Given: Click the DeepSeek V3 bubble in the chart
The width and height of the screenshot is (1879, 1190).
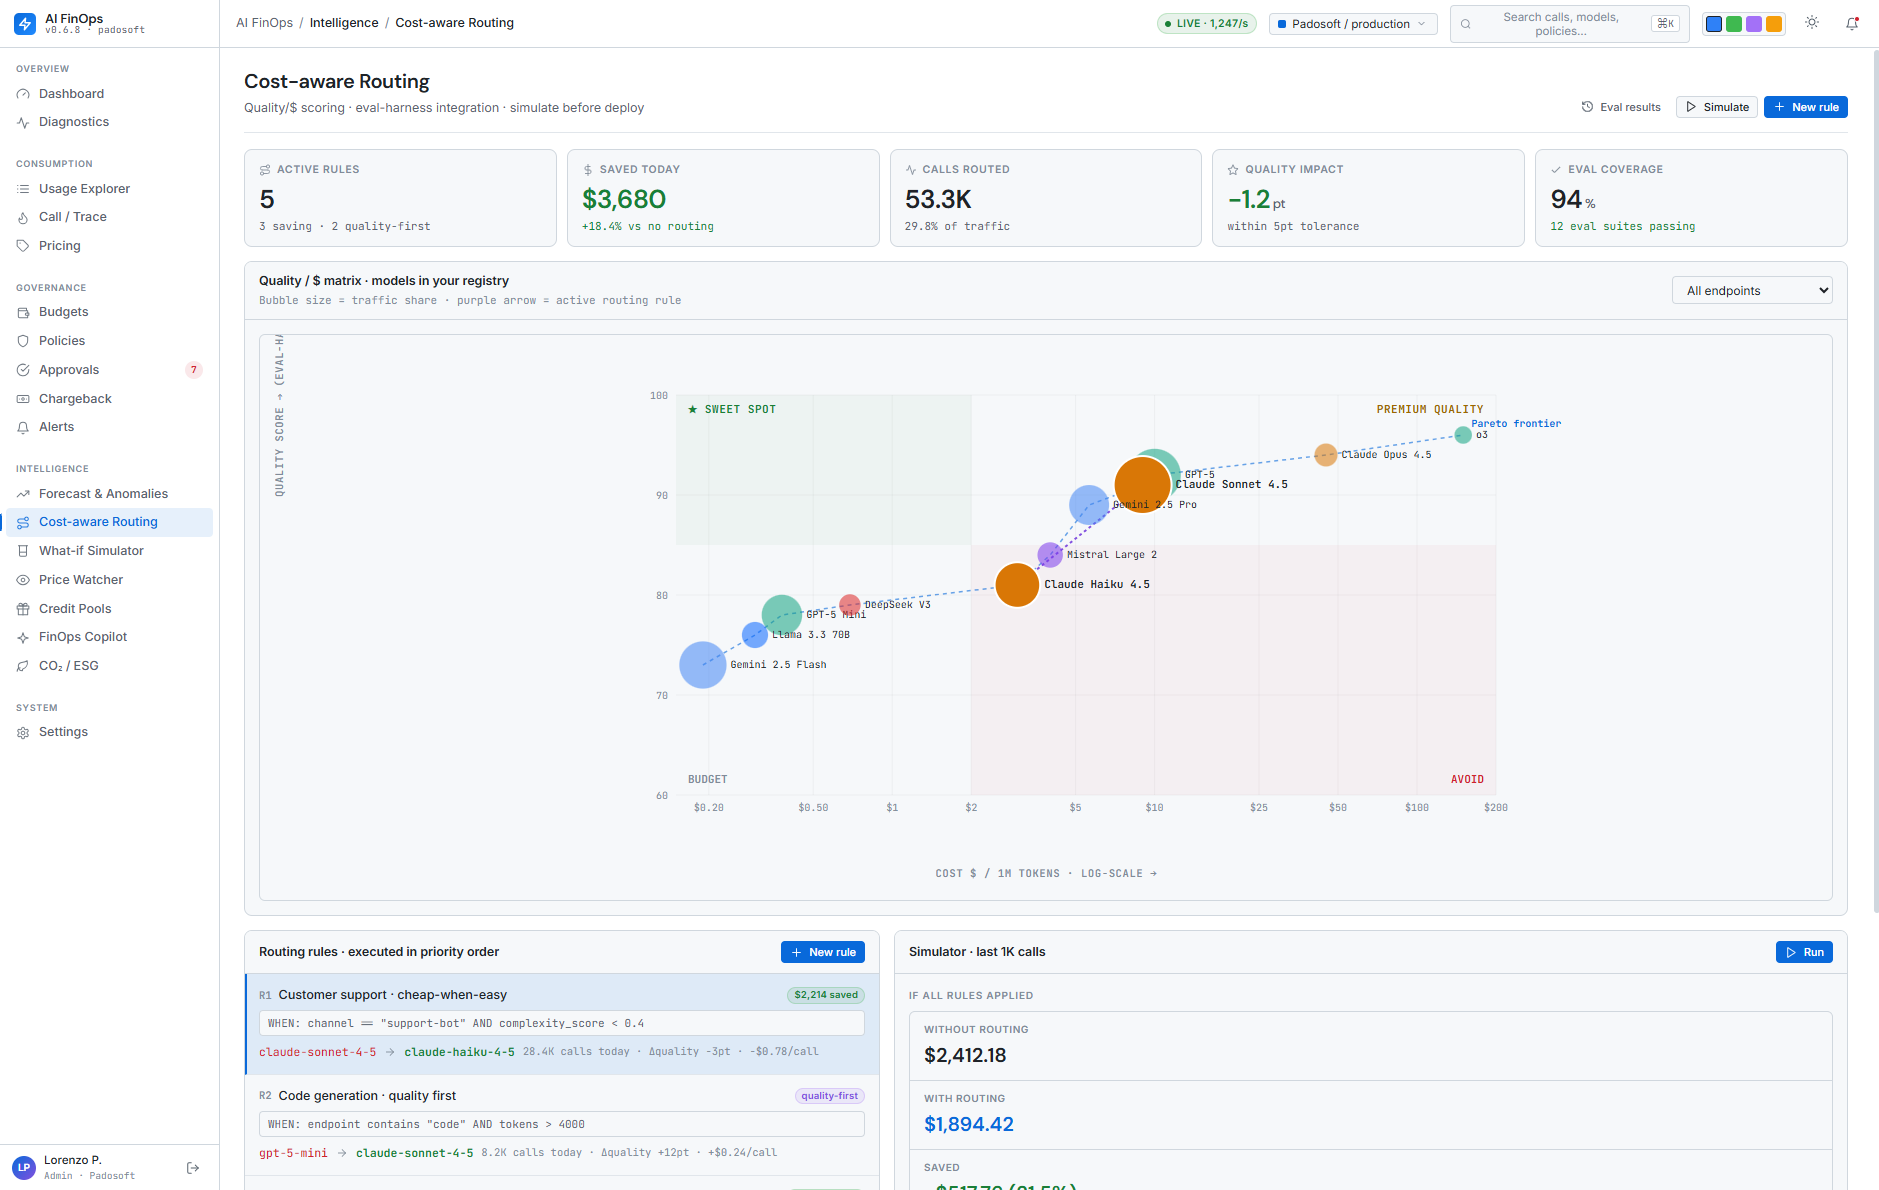Looking at the screenshot, I should pyautogui.click(x=850, y=605).
